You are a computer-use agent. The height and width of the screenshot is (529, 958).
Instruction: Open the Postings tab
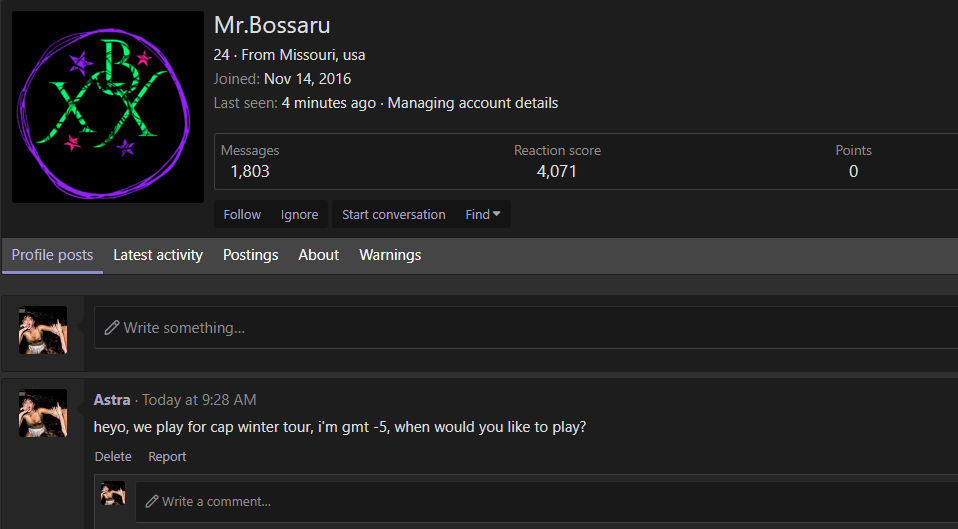(250, 255)
